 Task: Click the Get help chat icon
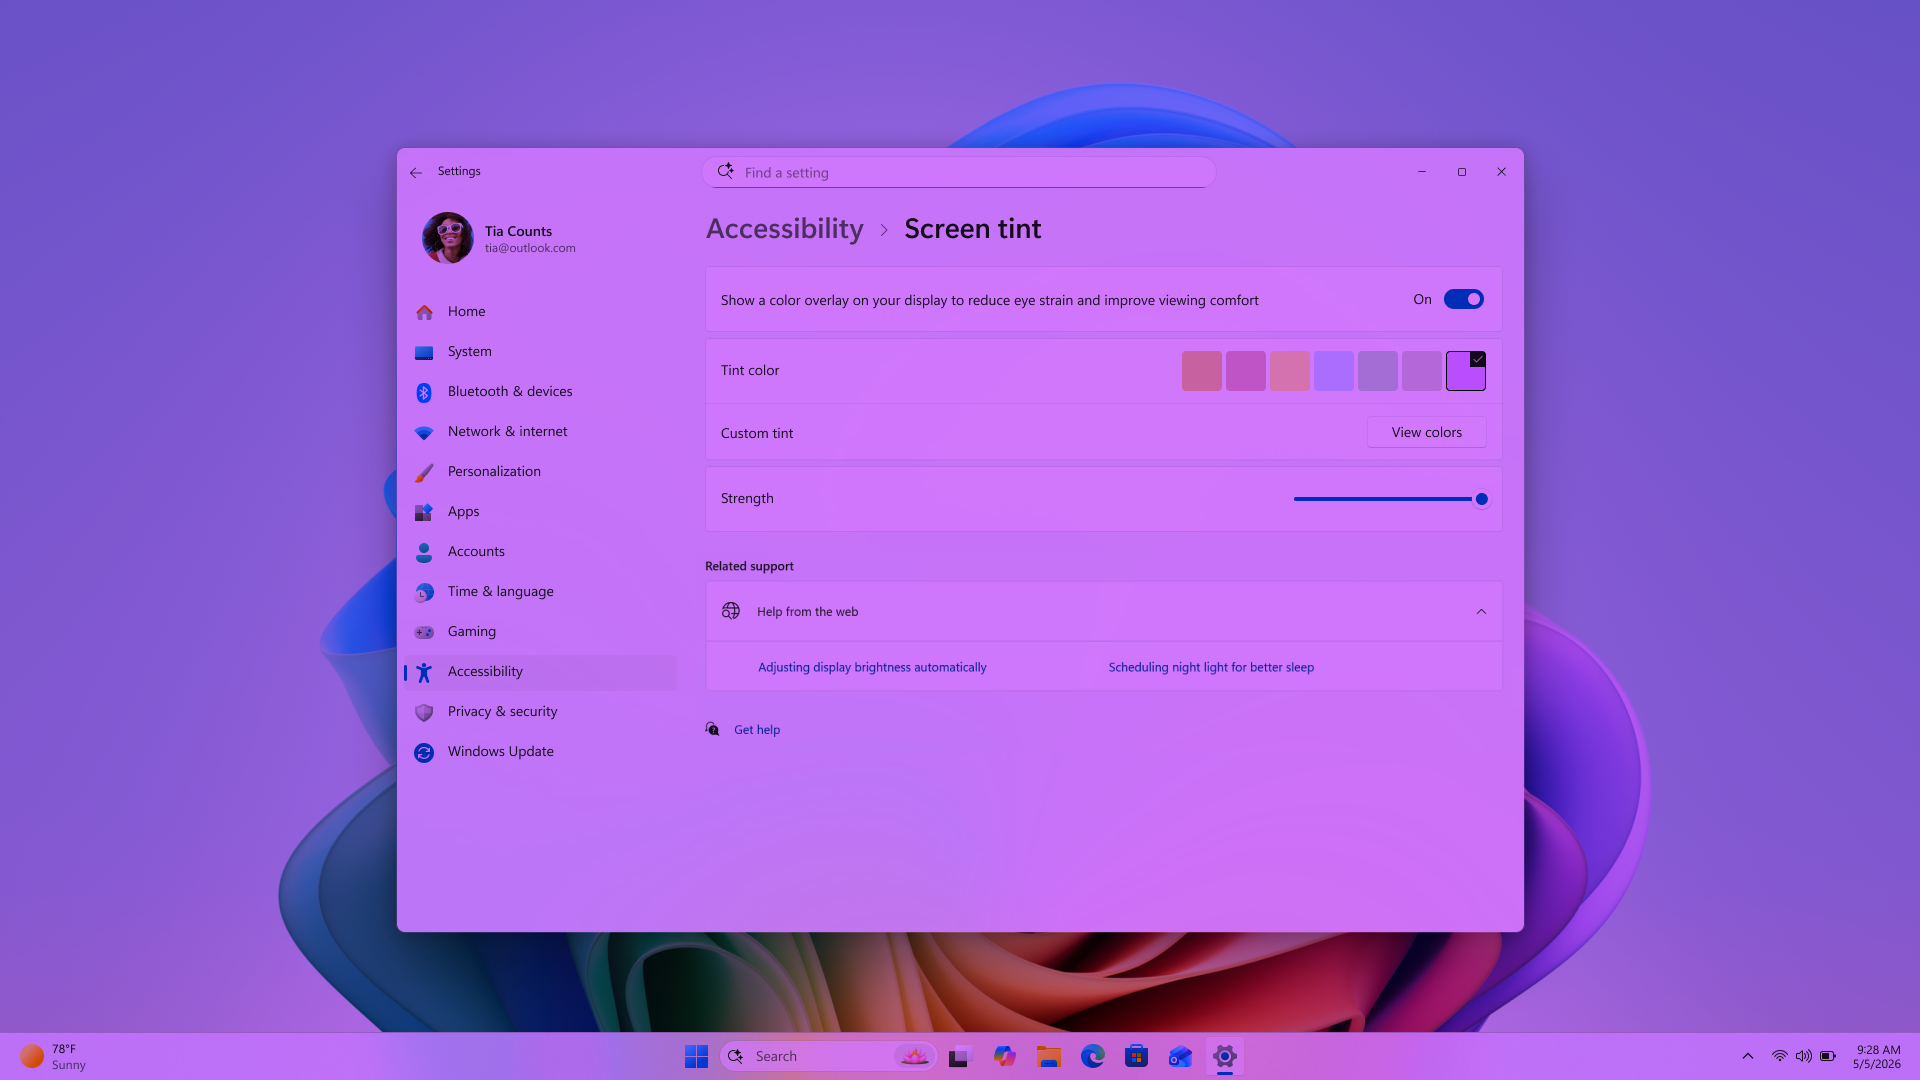[712, 729]
